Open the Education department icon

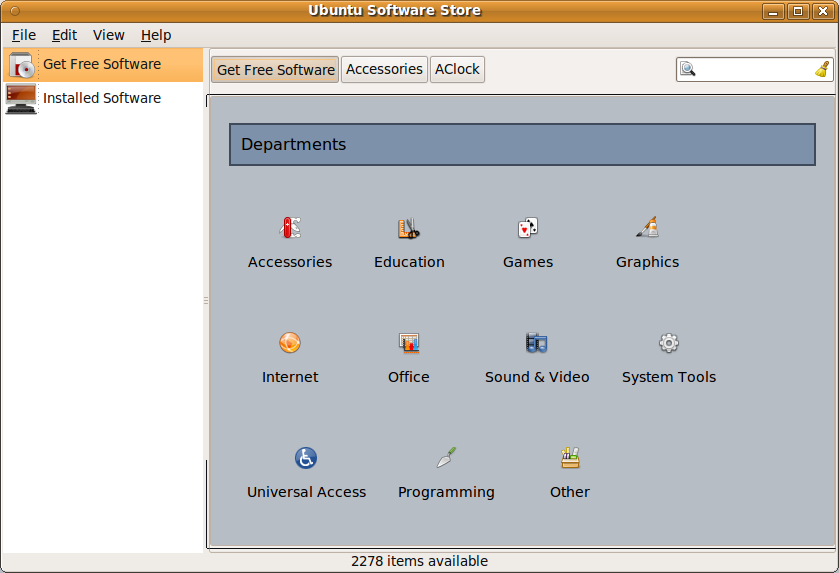pos(409,228)
